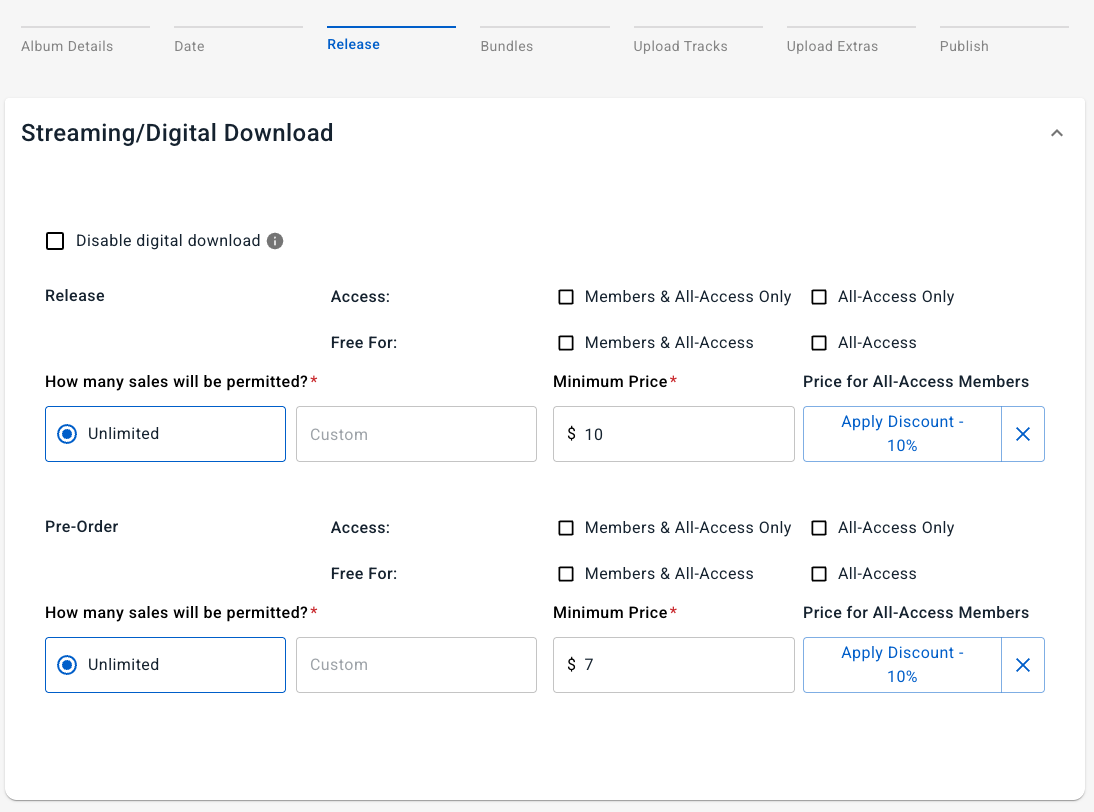Apply the 10% discount for Release
Screen dimensions: 1094x812
pos(902,434)
